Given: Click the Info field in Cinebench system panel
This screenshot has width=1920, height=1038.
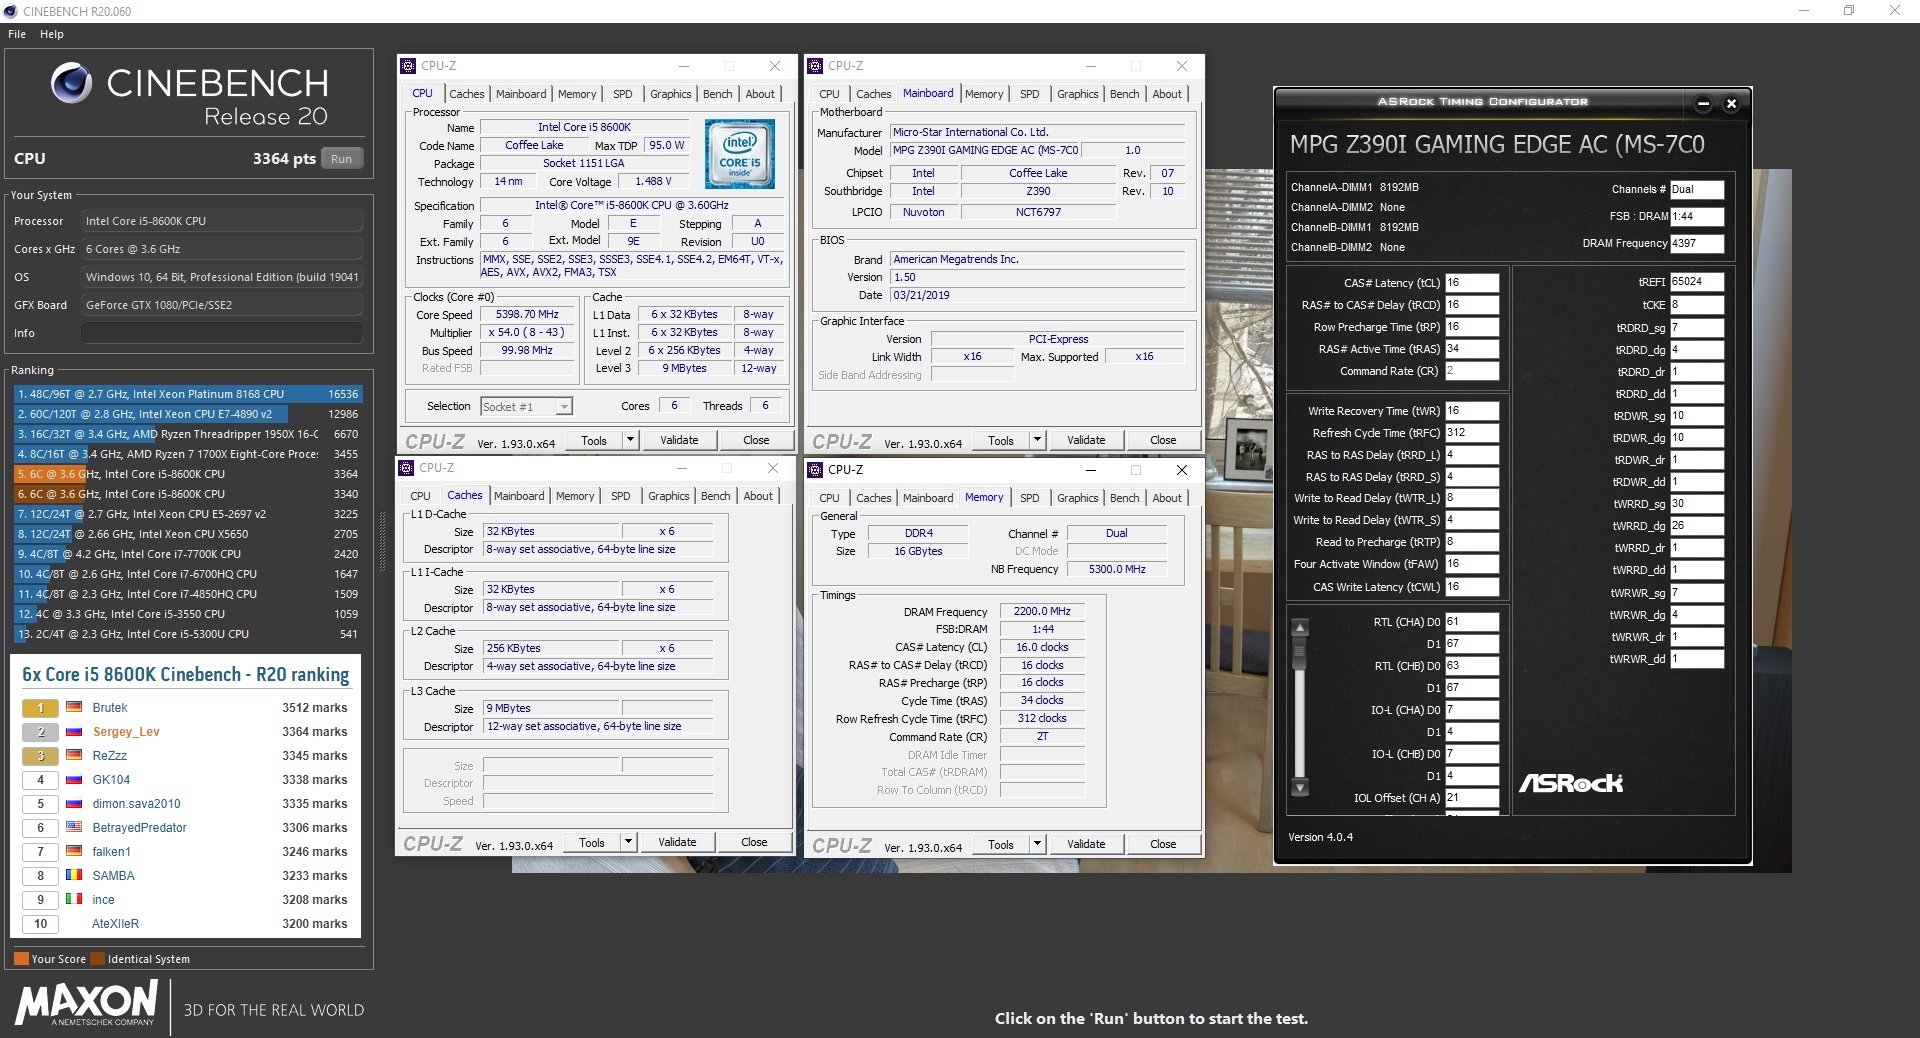Looking at the screenshot, I should click(221, 333).
